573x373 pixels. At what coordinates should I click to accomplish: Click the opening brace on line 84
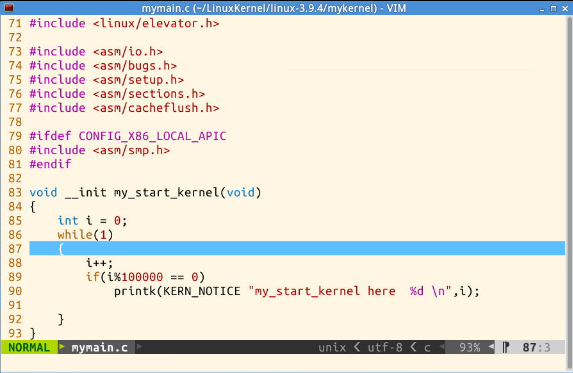tap(33, 207)
